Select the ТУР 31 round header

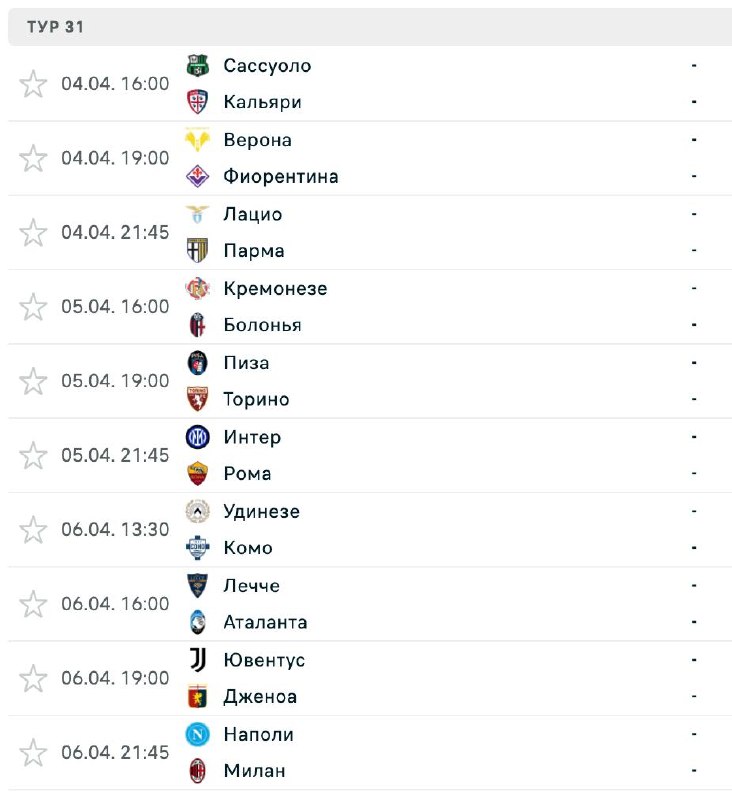(56, 27)
